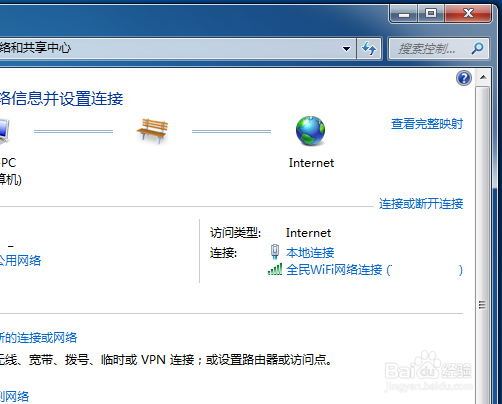Click the sentence mentioning VPN 连接
This screenshot has height=404, width=502.
click(x=166, y=360)
